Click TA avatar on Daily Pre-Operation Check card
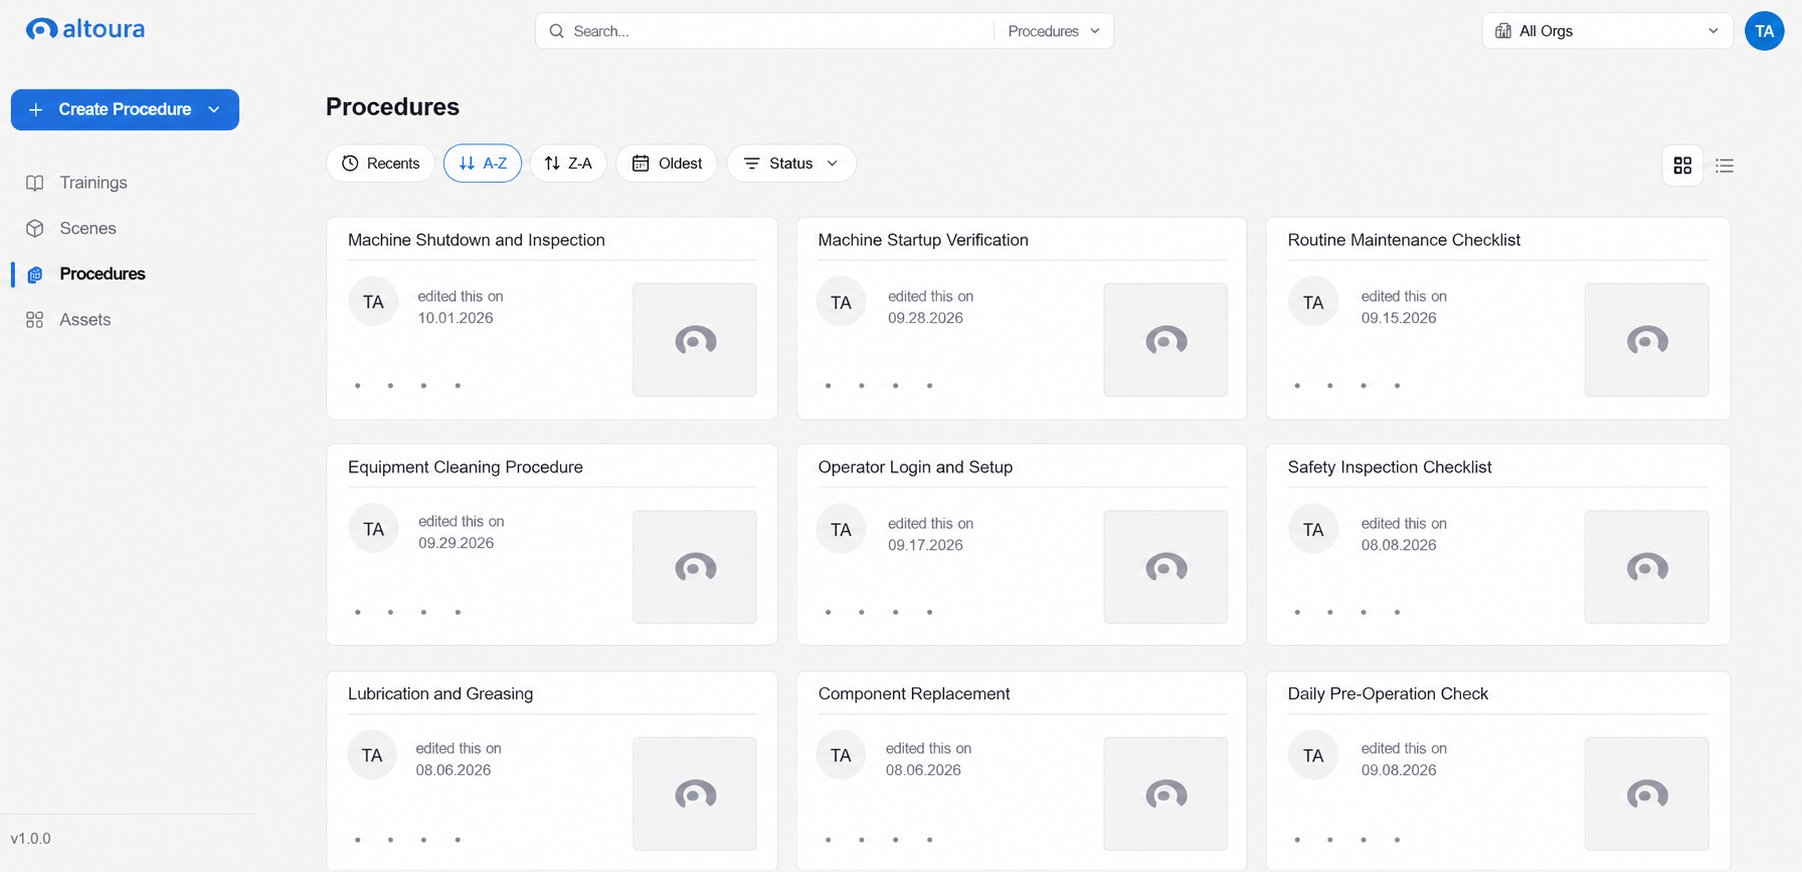 coord(1313,755)
